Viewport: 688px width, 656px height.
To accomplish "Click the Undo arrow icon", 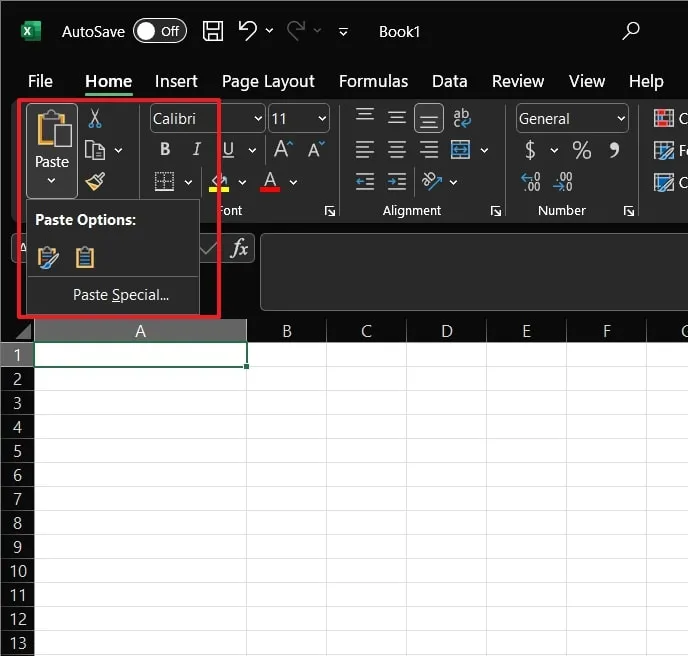I will (248, 31).
